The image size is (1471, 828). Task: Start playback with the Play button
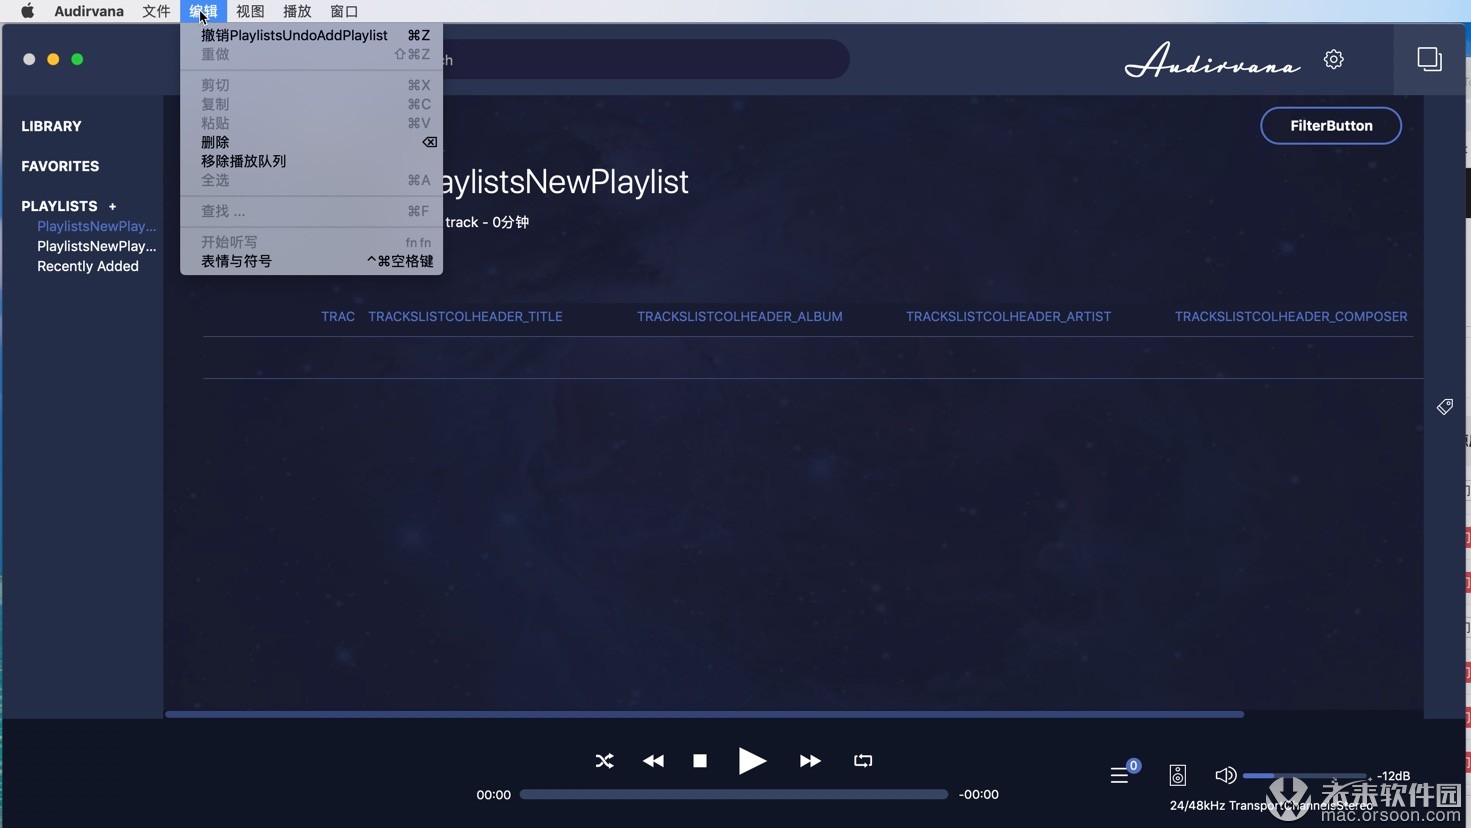point(752,761)
